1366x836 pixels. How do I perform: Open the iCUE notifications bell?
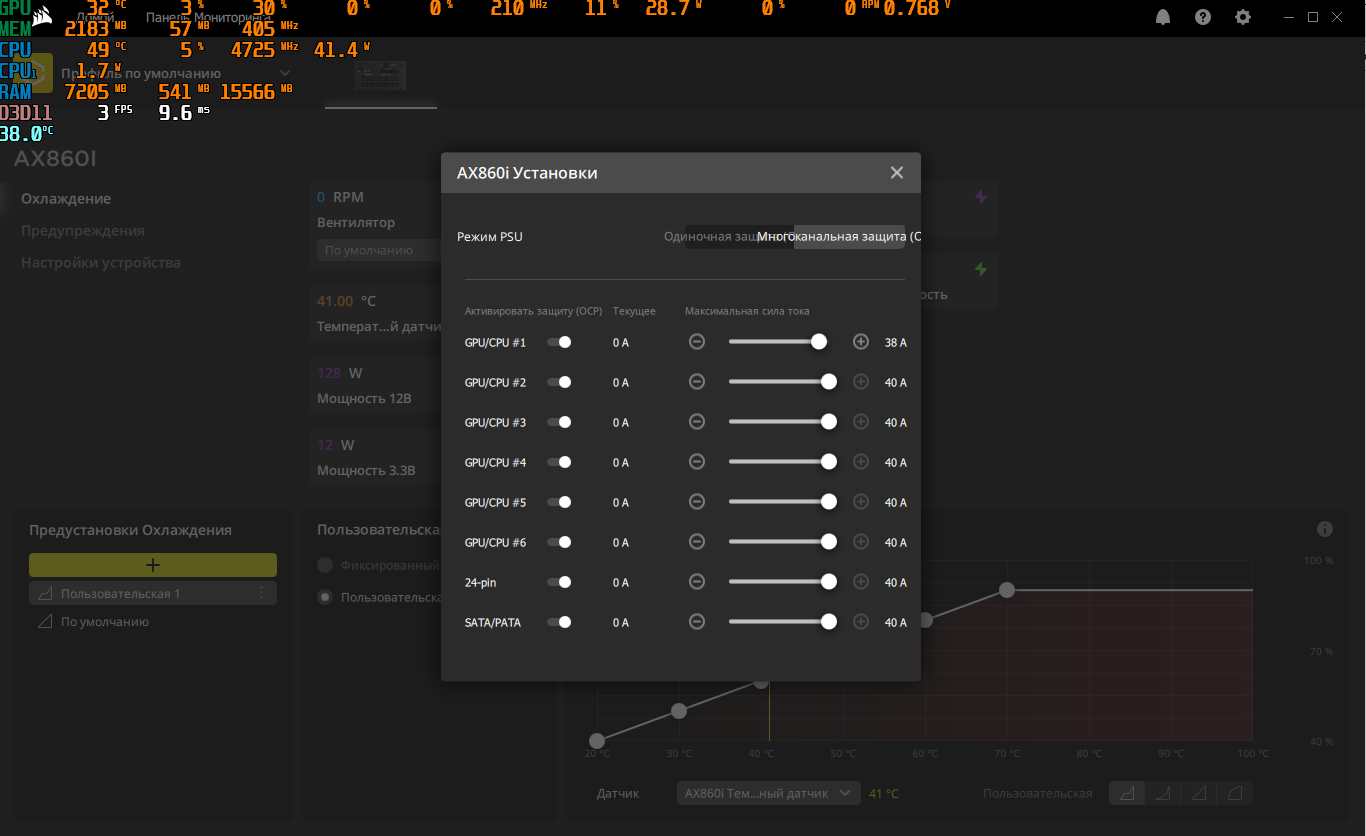coord(1163,17)
